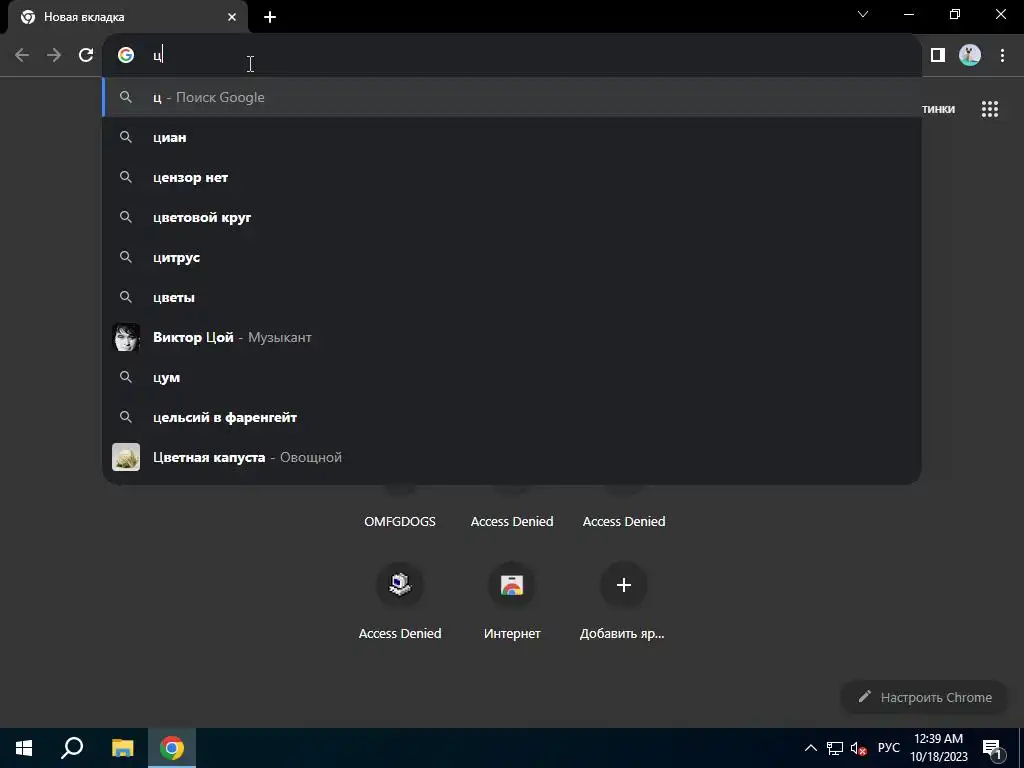Open the taskbar clock and date
This screenshot has height=768, width=1024.
pyautogui.click(x=938, y=748)
